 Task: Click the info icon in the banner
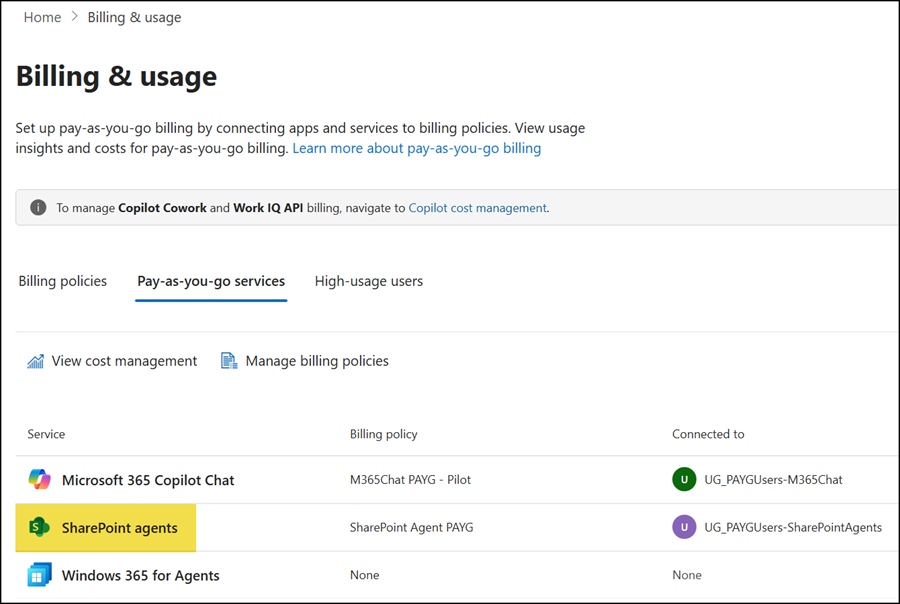point(38,207)
